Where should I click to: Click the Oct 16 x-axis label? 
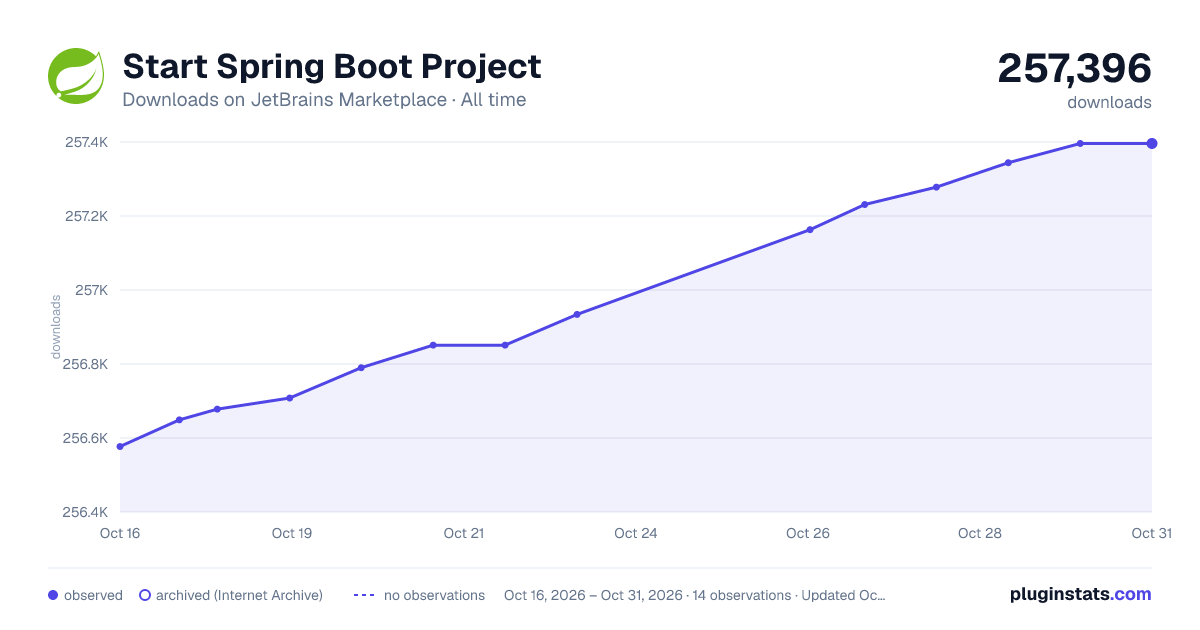[x=120, y=533]
